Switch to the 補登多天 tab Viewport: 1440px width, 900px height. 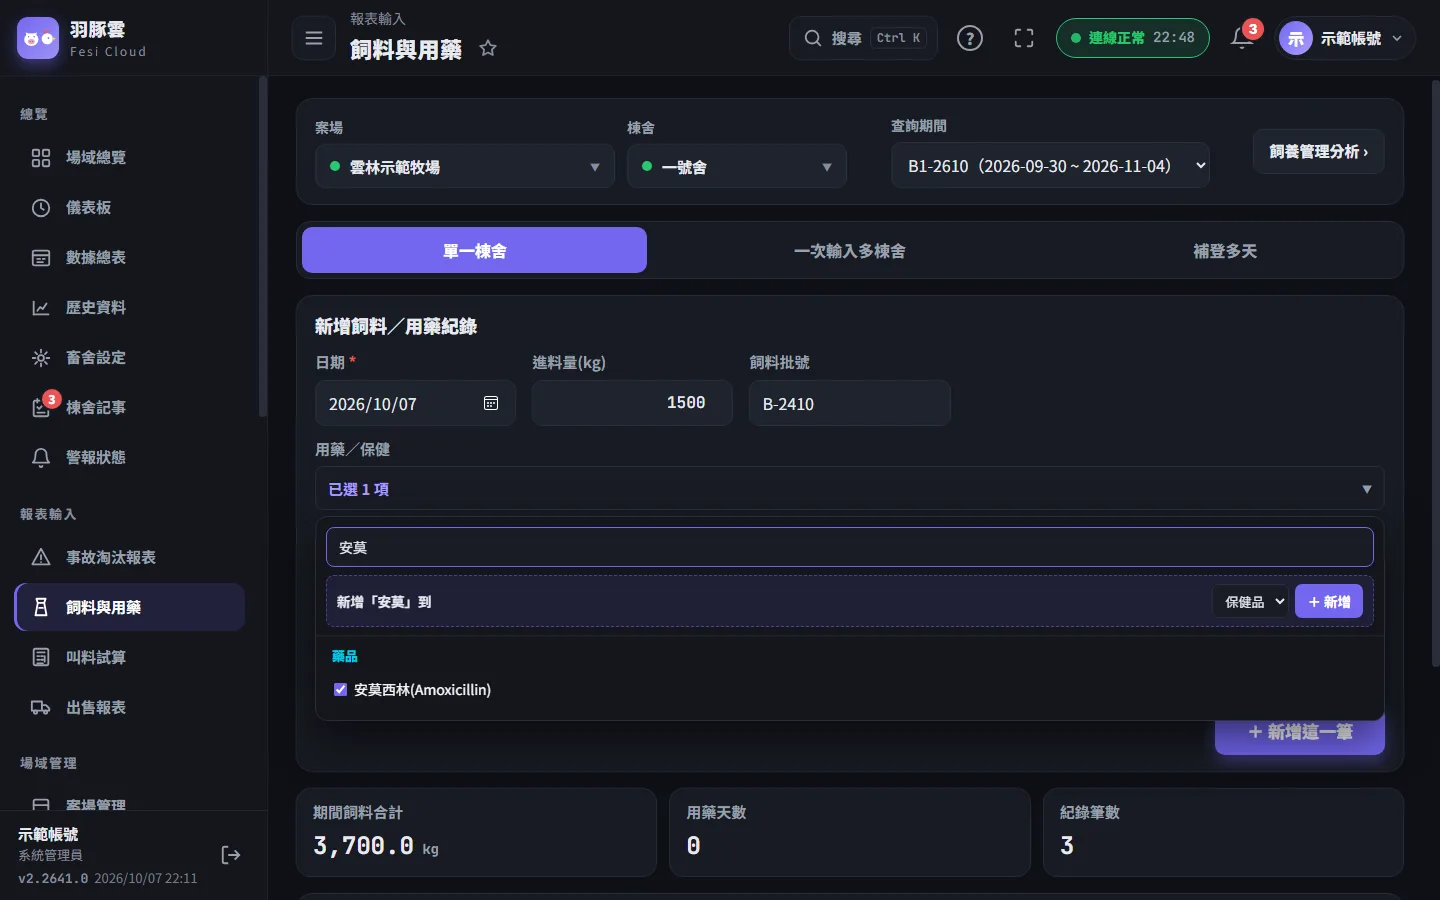[x=1225, y=251]
